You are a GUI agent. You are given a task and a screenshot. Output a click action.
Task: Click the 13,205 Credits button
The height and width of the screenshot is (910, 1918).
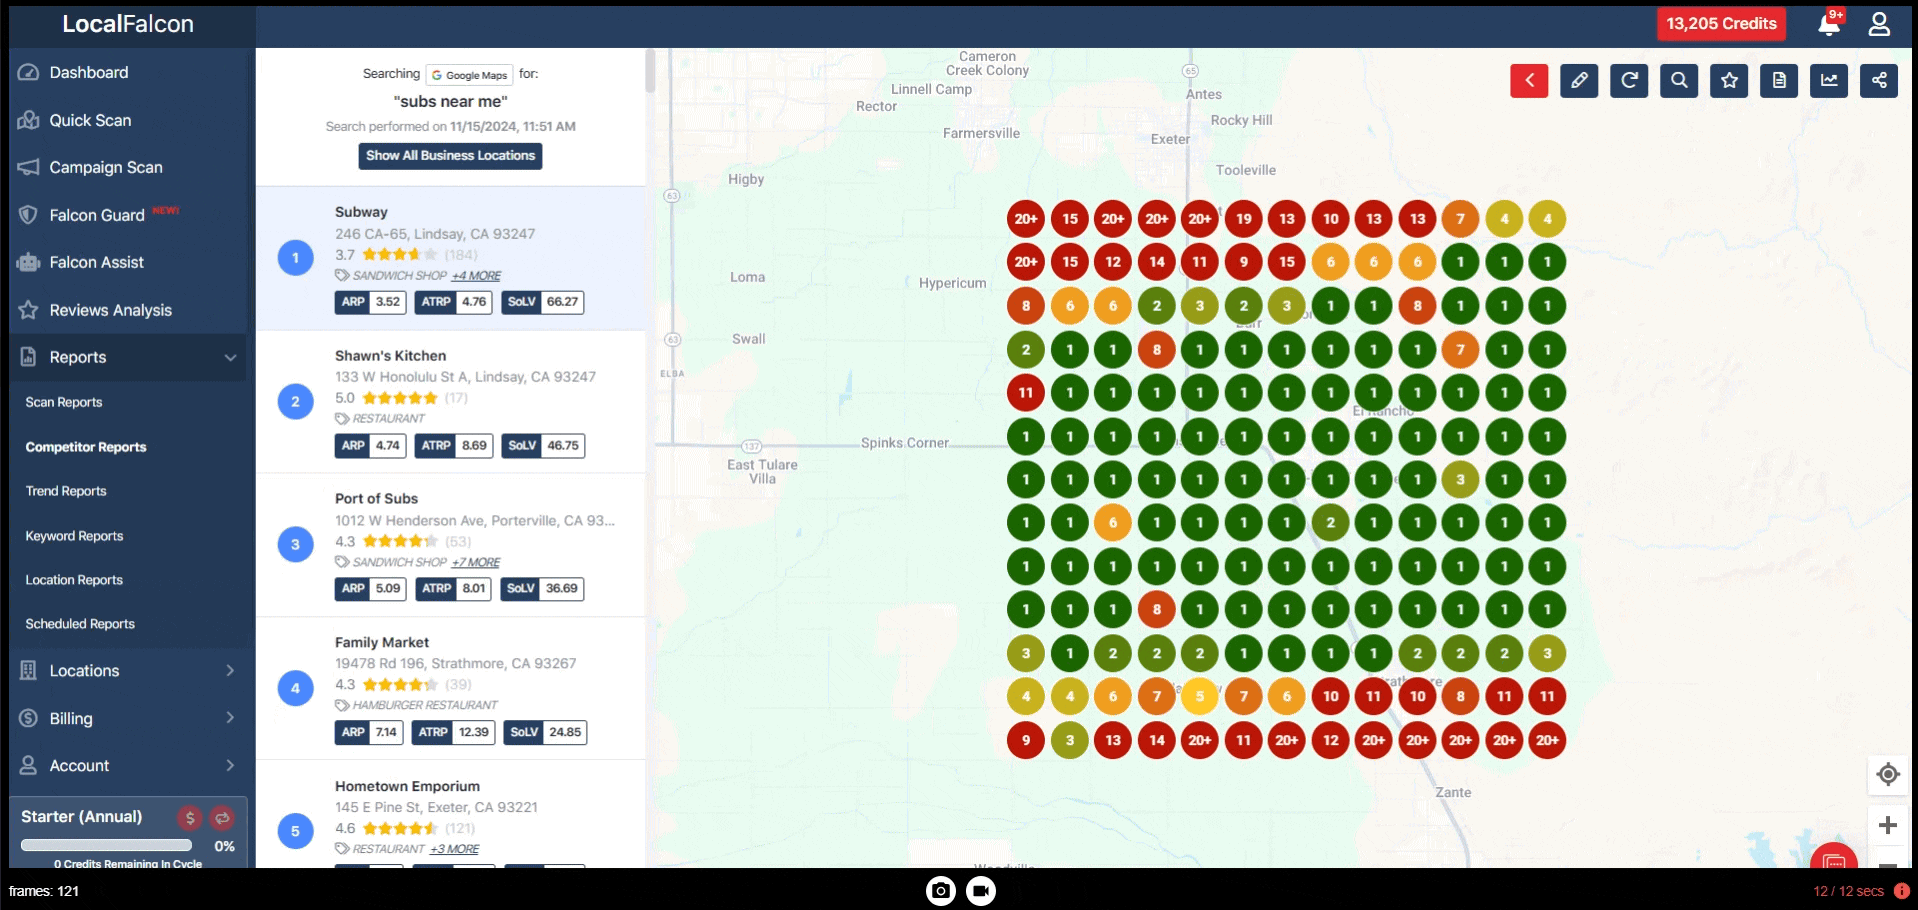point(1721,24)
